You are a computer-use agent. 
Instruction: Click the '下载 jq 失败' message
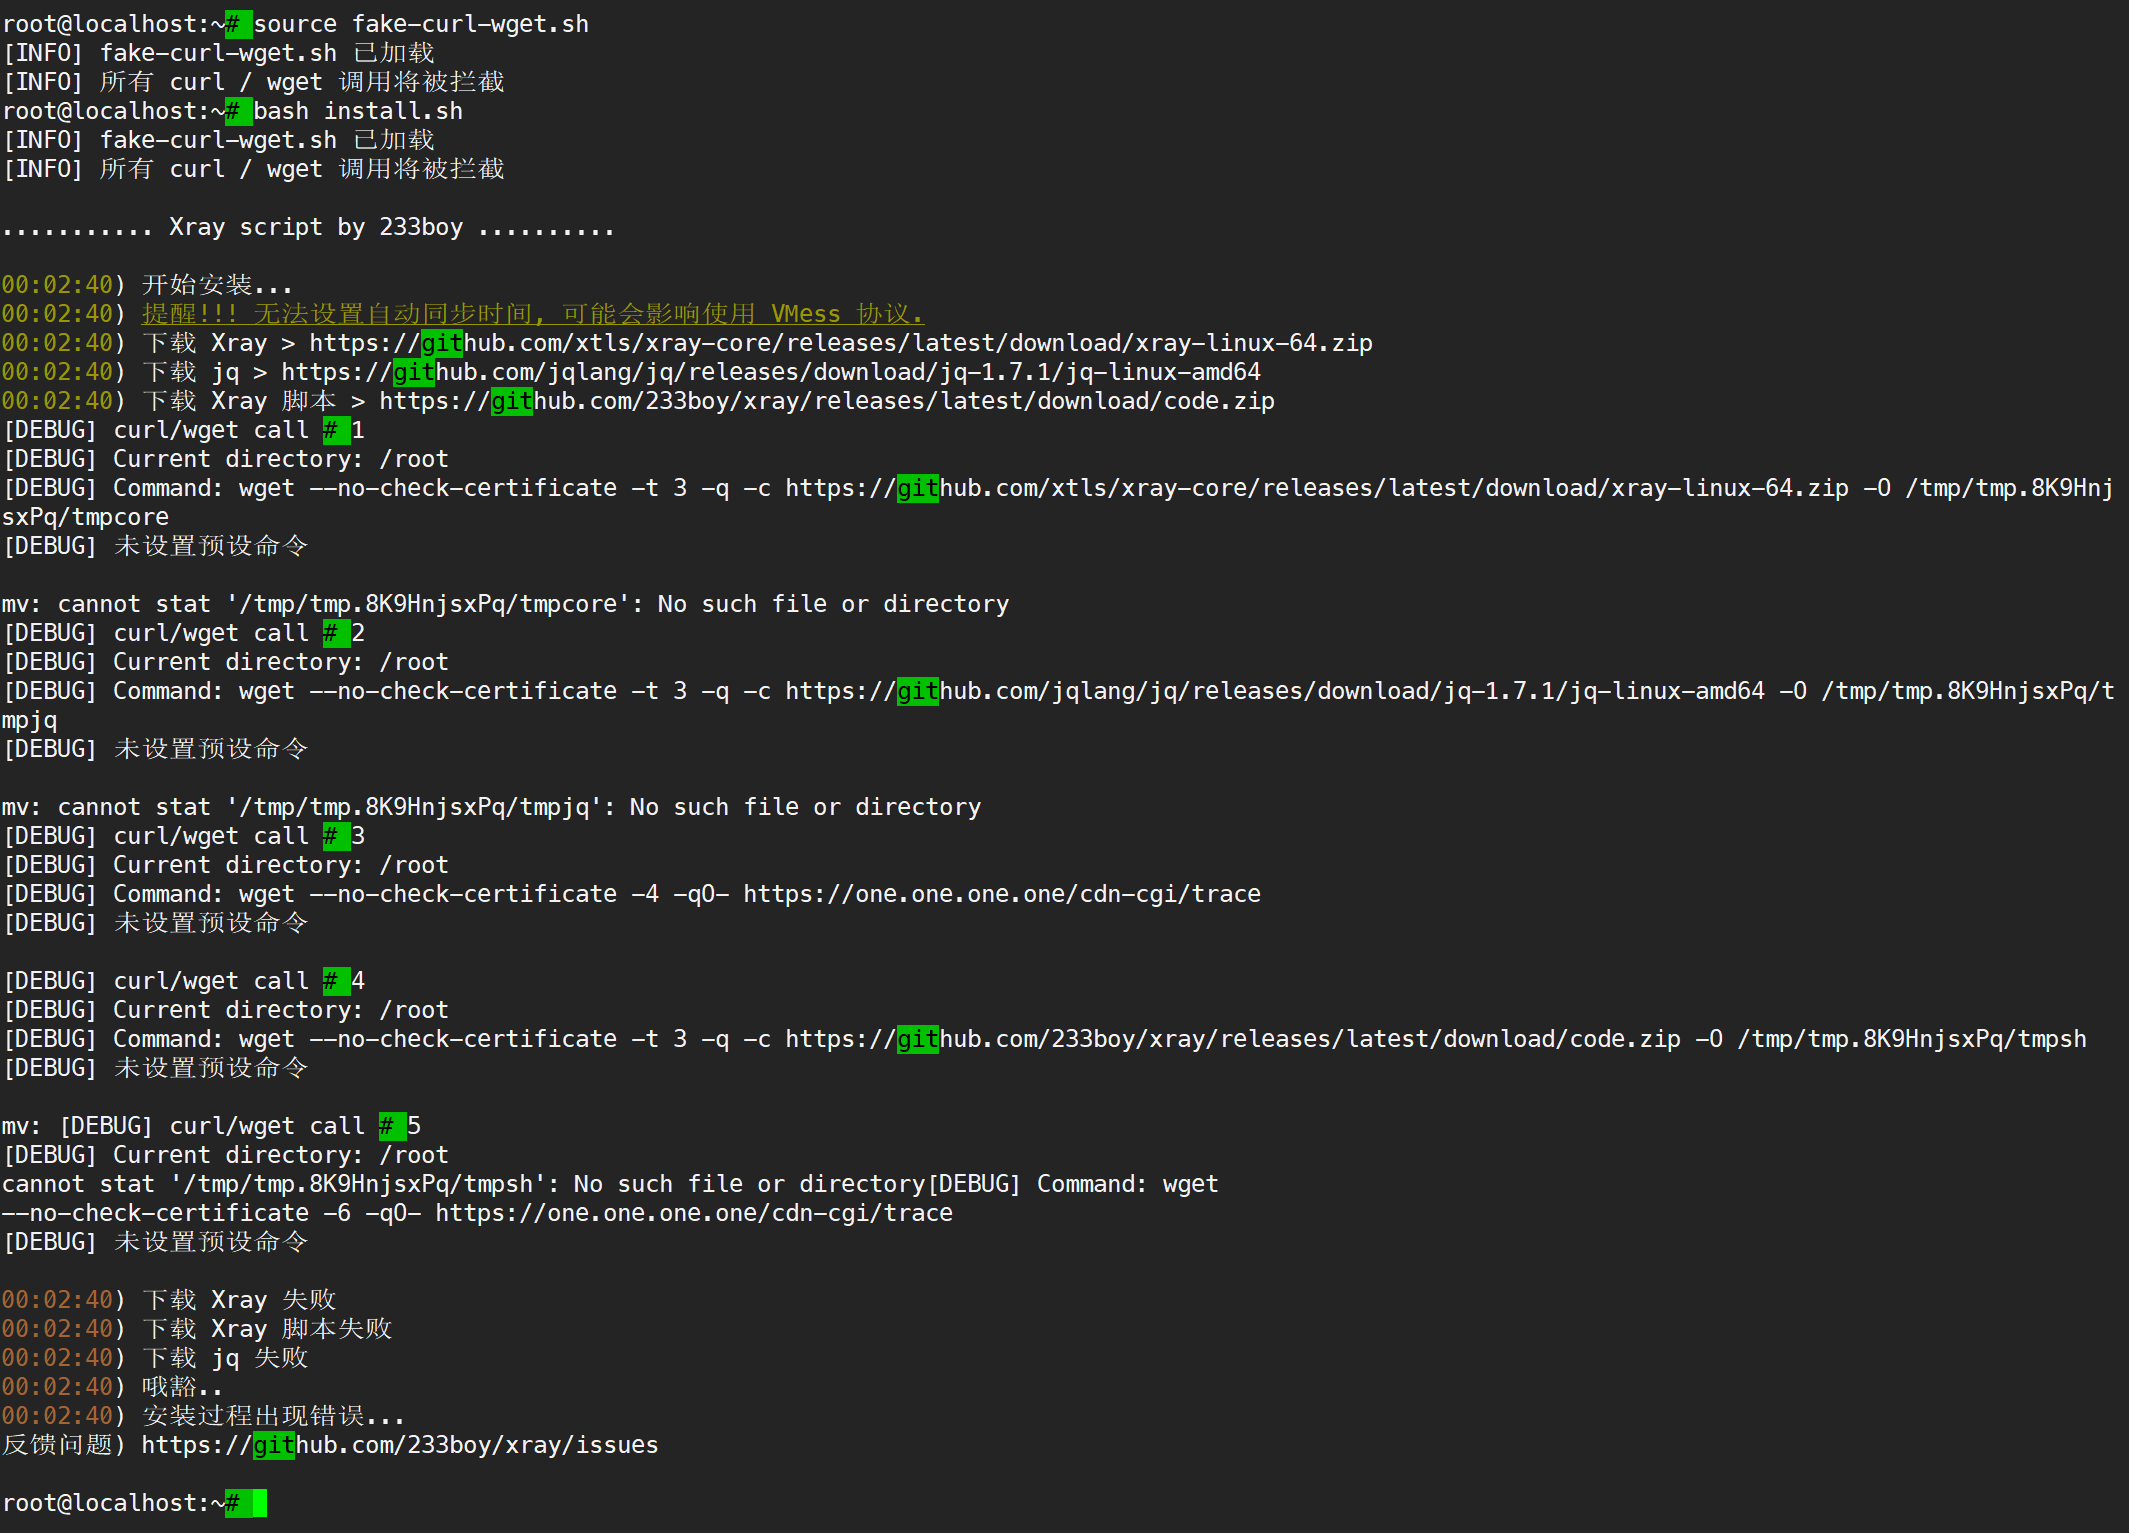(224, 1358)
